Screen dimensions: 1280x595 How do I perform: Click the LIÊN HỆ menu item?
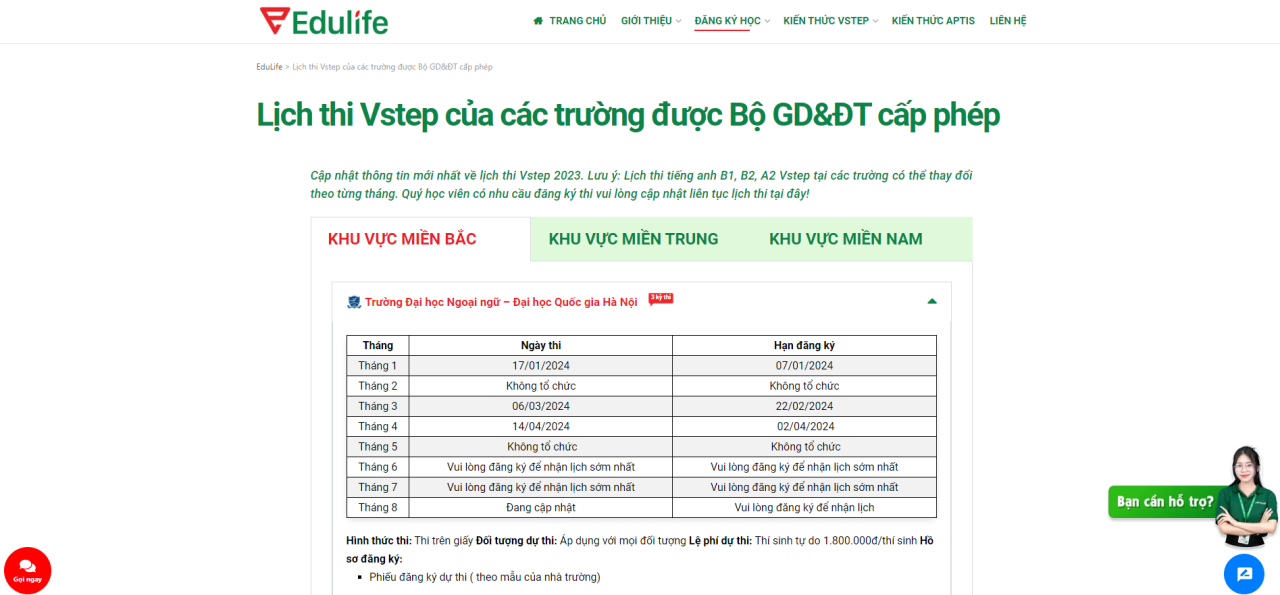coord(1008,20)
